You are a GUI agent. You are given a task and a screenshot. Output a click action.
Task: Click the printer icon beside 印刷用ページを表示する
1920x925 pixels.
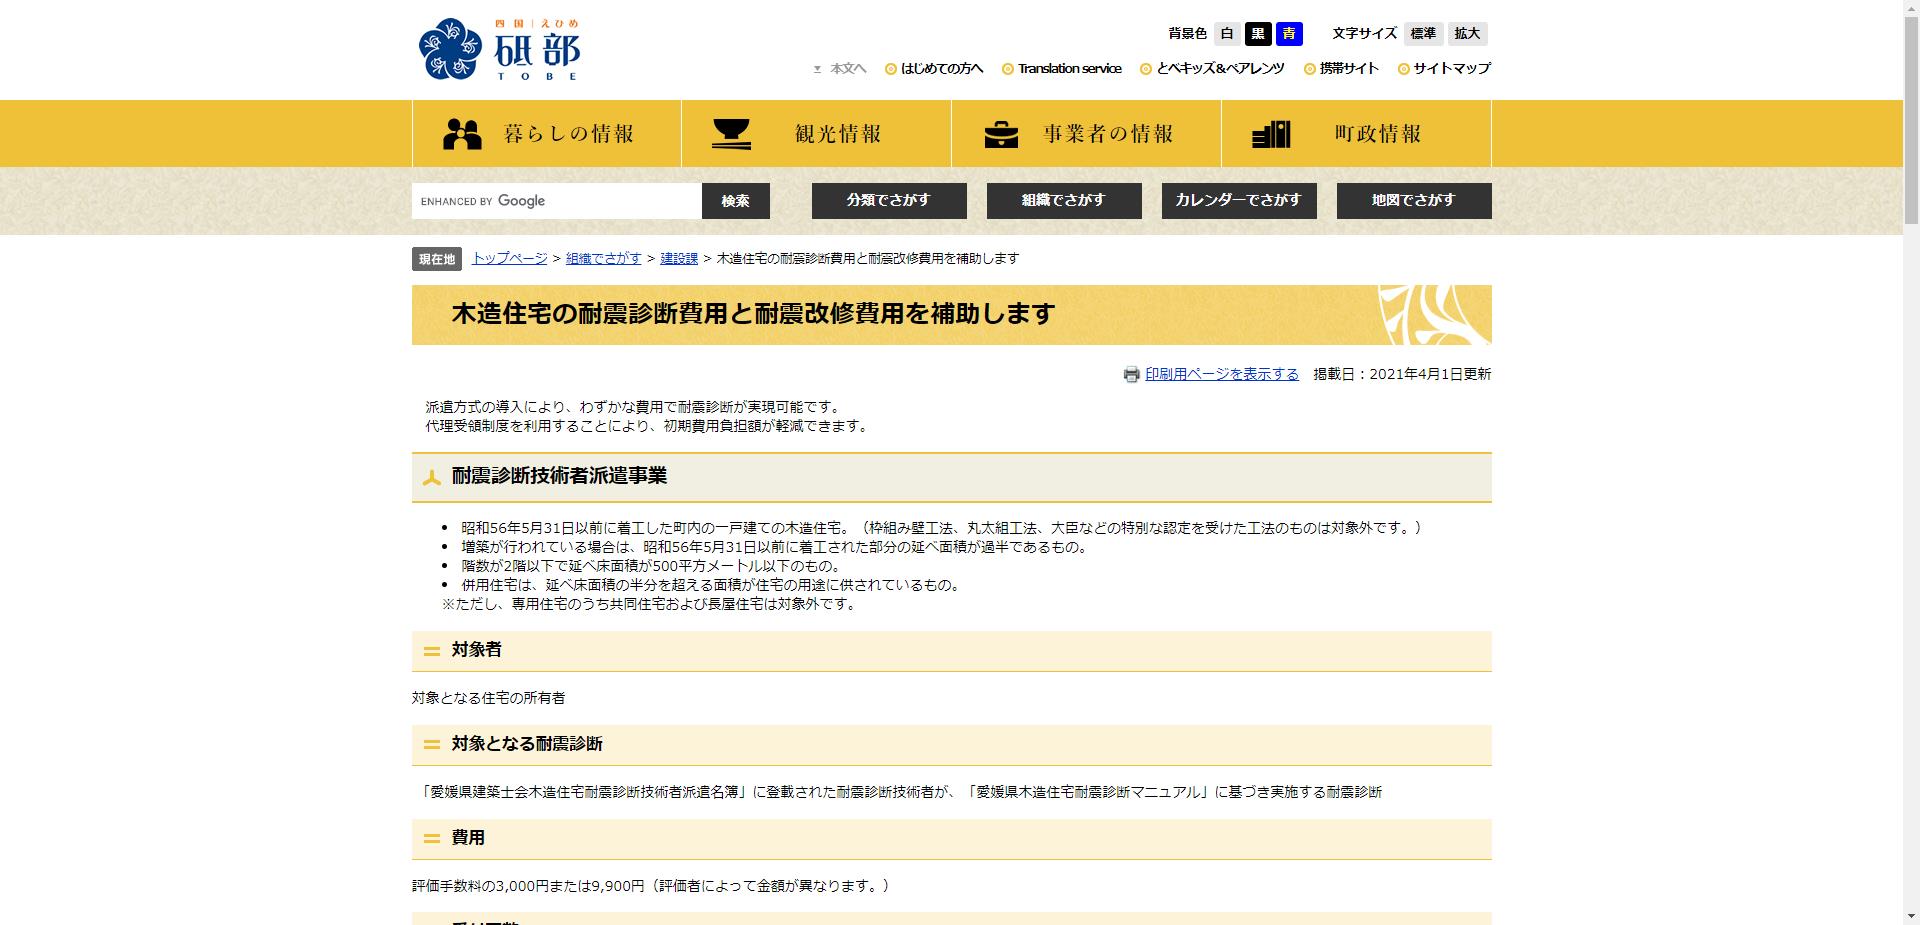click(1131, 374)
